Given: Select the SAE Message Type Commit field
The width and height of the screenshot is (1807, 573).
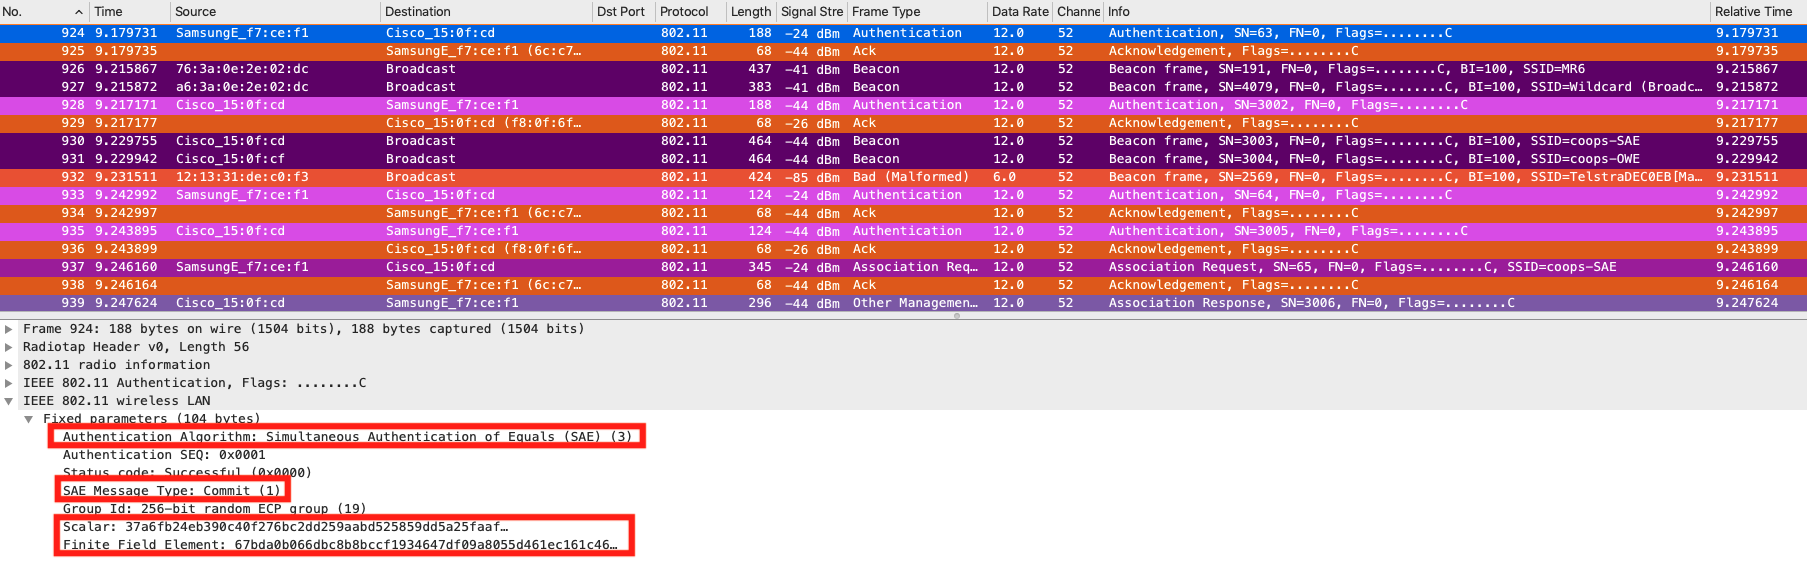Looking at the screenshot, I should coord(171,491).
